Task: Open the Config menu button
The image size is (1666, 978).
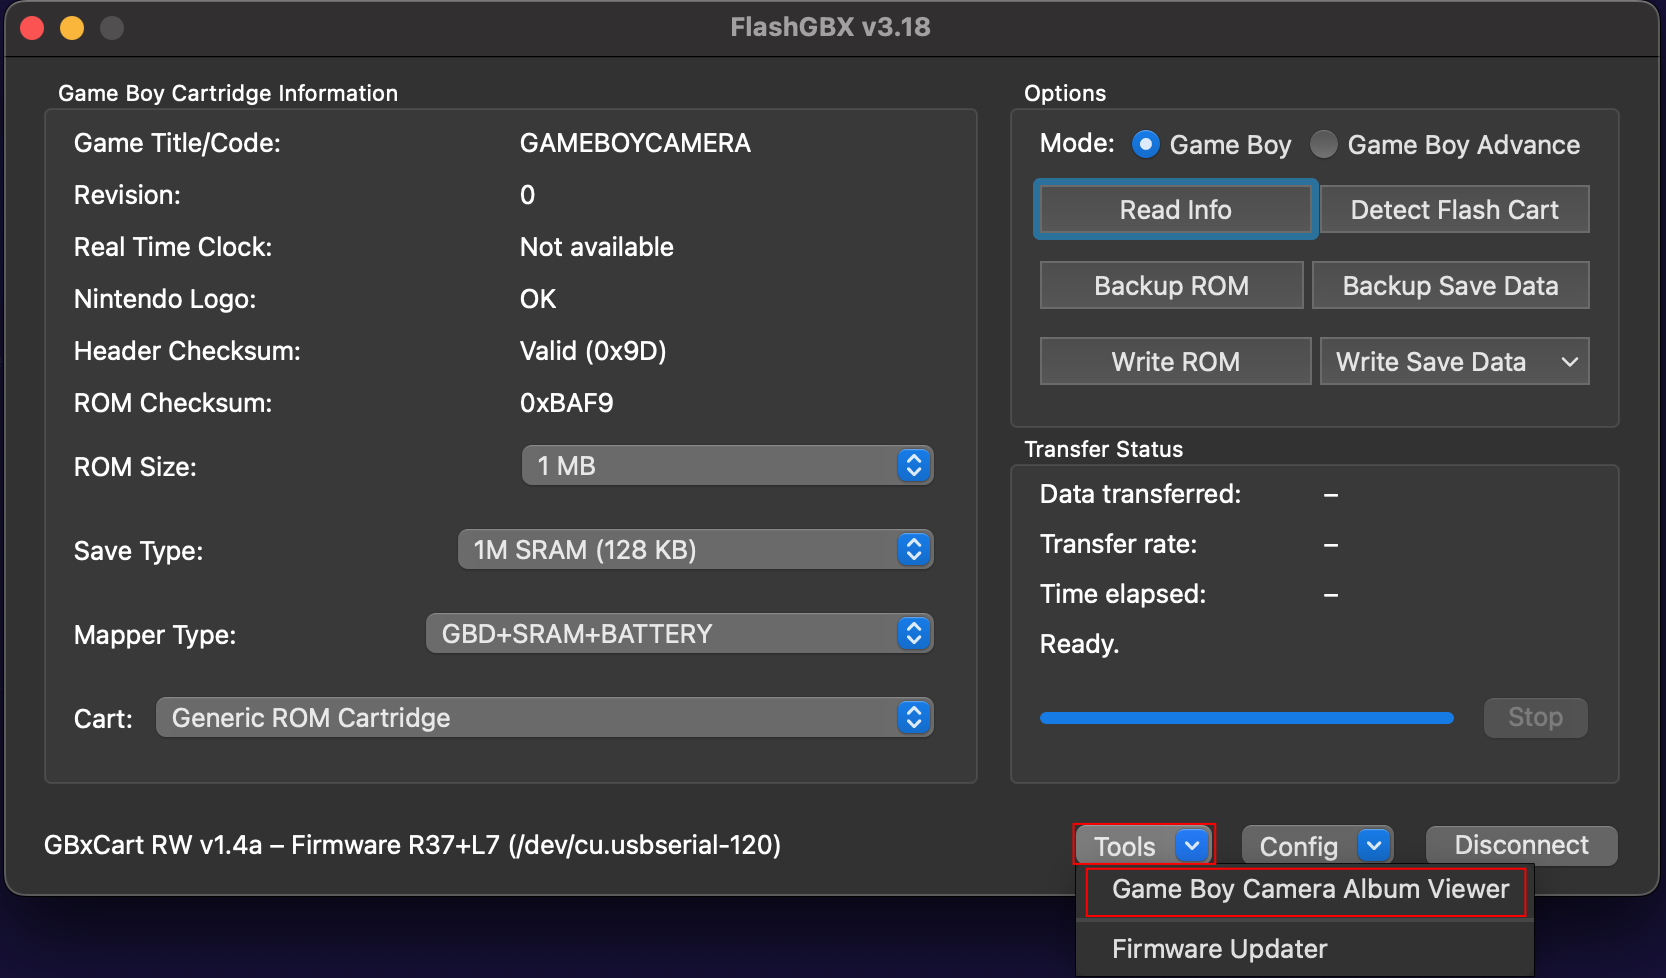Action: [1317, 846]
